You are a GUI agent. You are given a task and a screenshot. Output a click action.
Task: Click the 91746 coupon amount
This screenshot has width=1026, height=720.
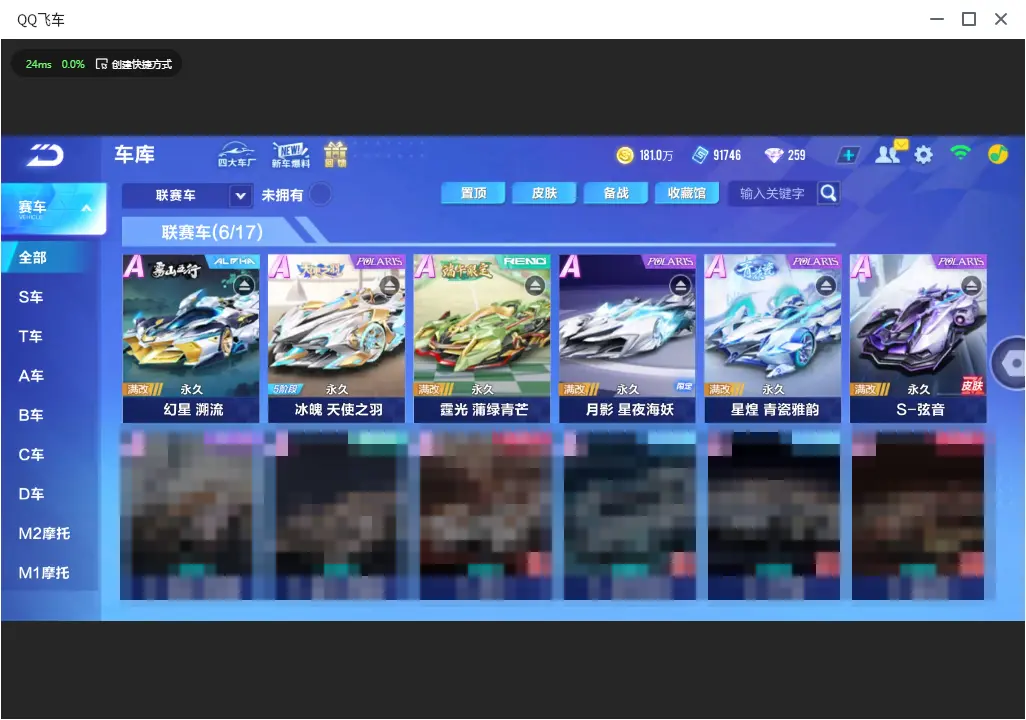(x=727, y=155)
